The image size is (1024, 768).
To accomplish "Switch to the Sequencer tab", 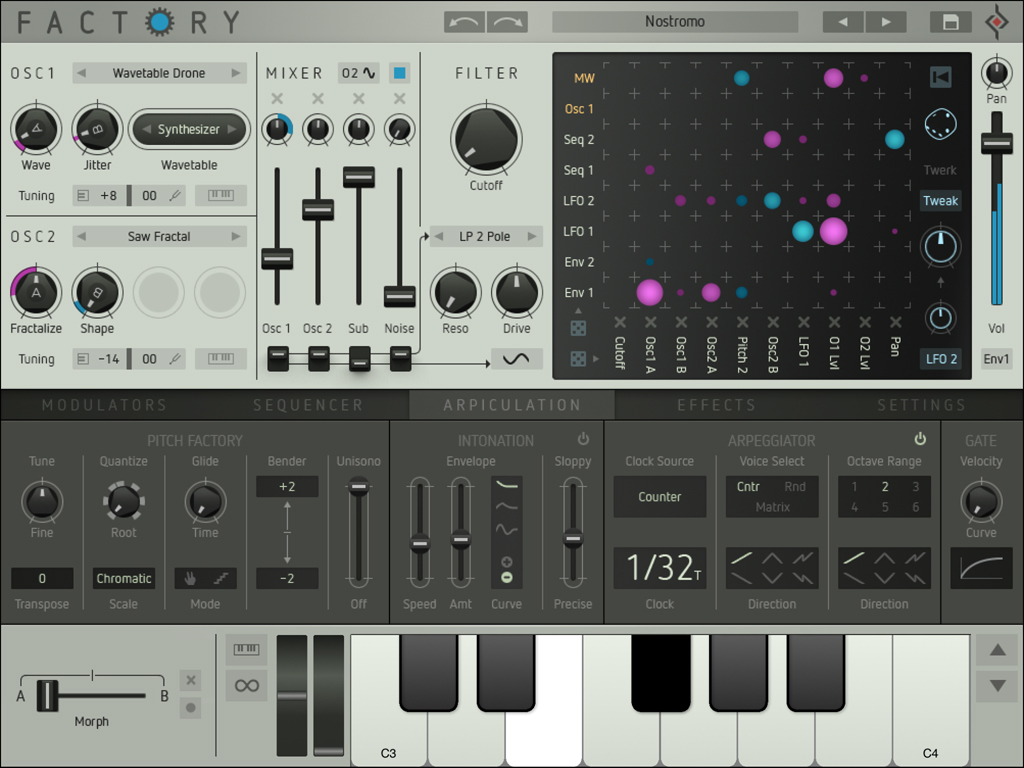I will [308, 405].
